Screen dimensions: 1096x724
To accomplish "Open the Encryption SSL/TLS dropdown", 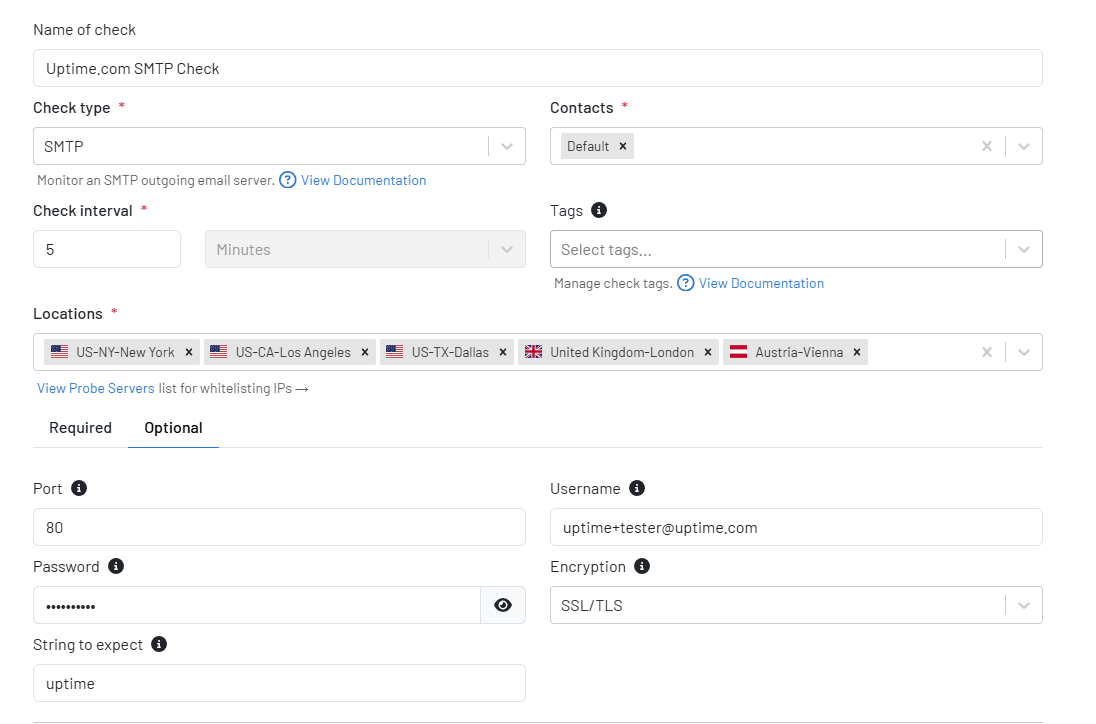I will [x=796, y=605].
